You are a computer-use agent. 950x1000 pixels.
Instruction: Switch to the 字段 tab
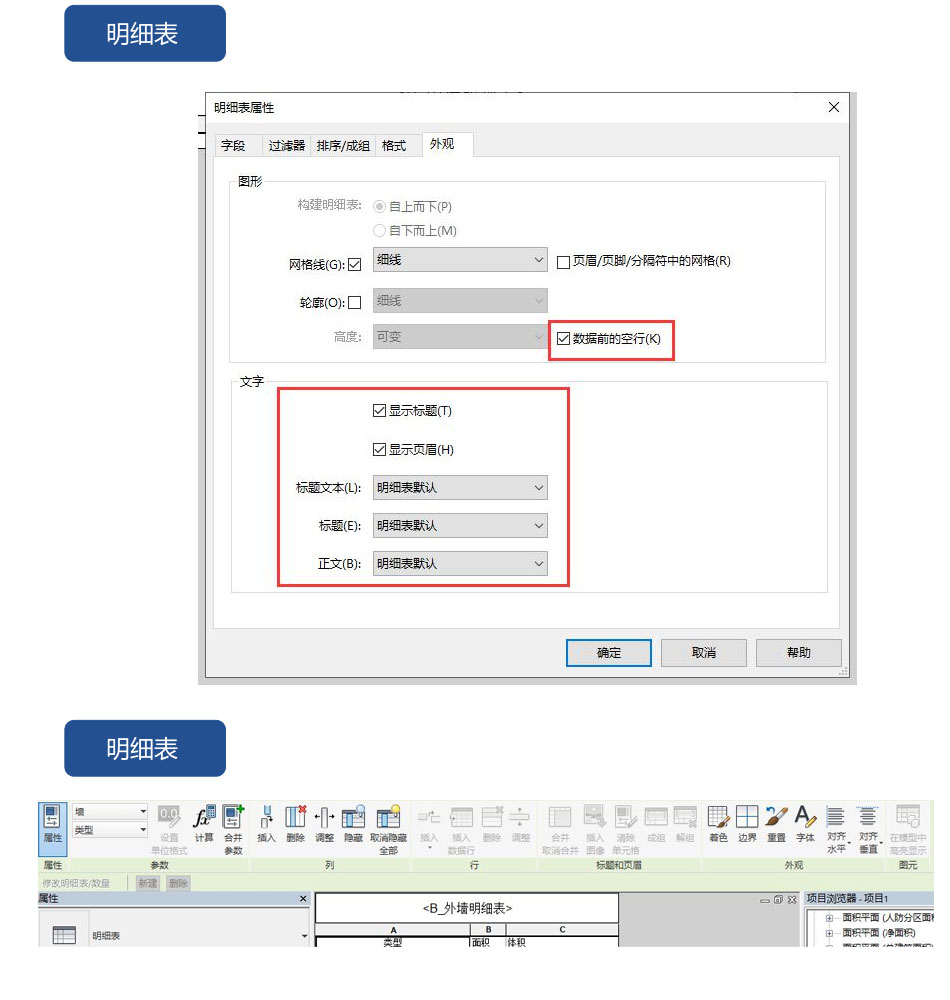233,146
